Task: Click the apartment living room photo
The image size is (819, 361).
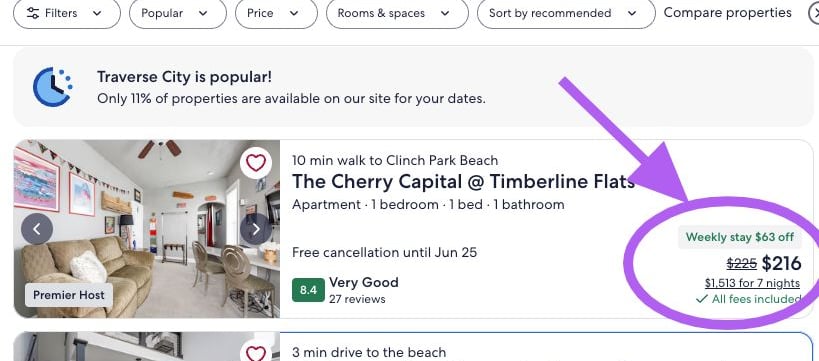Action: click(147, 229)
